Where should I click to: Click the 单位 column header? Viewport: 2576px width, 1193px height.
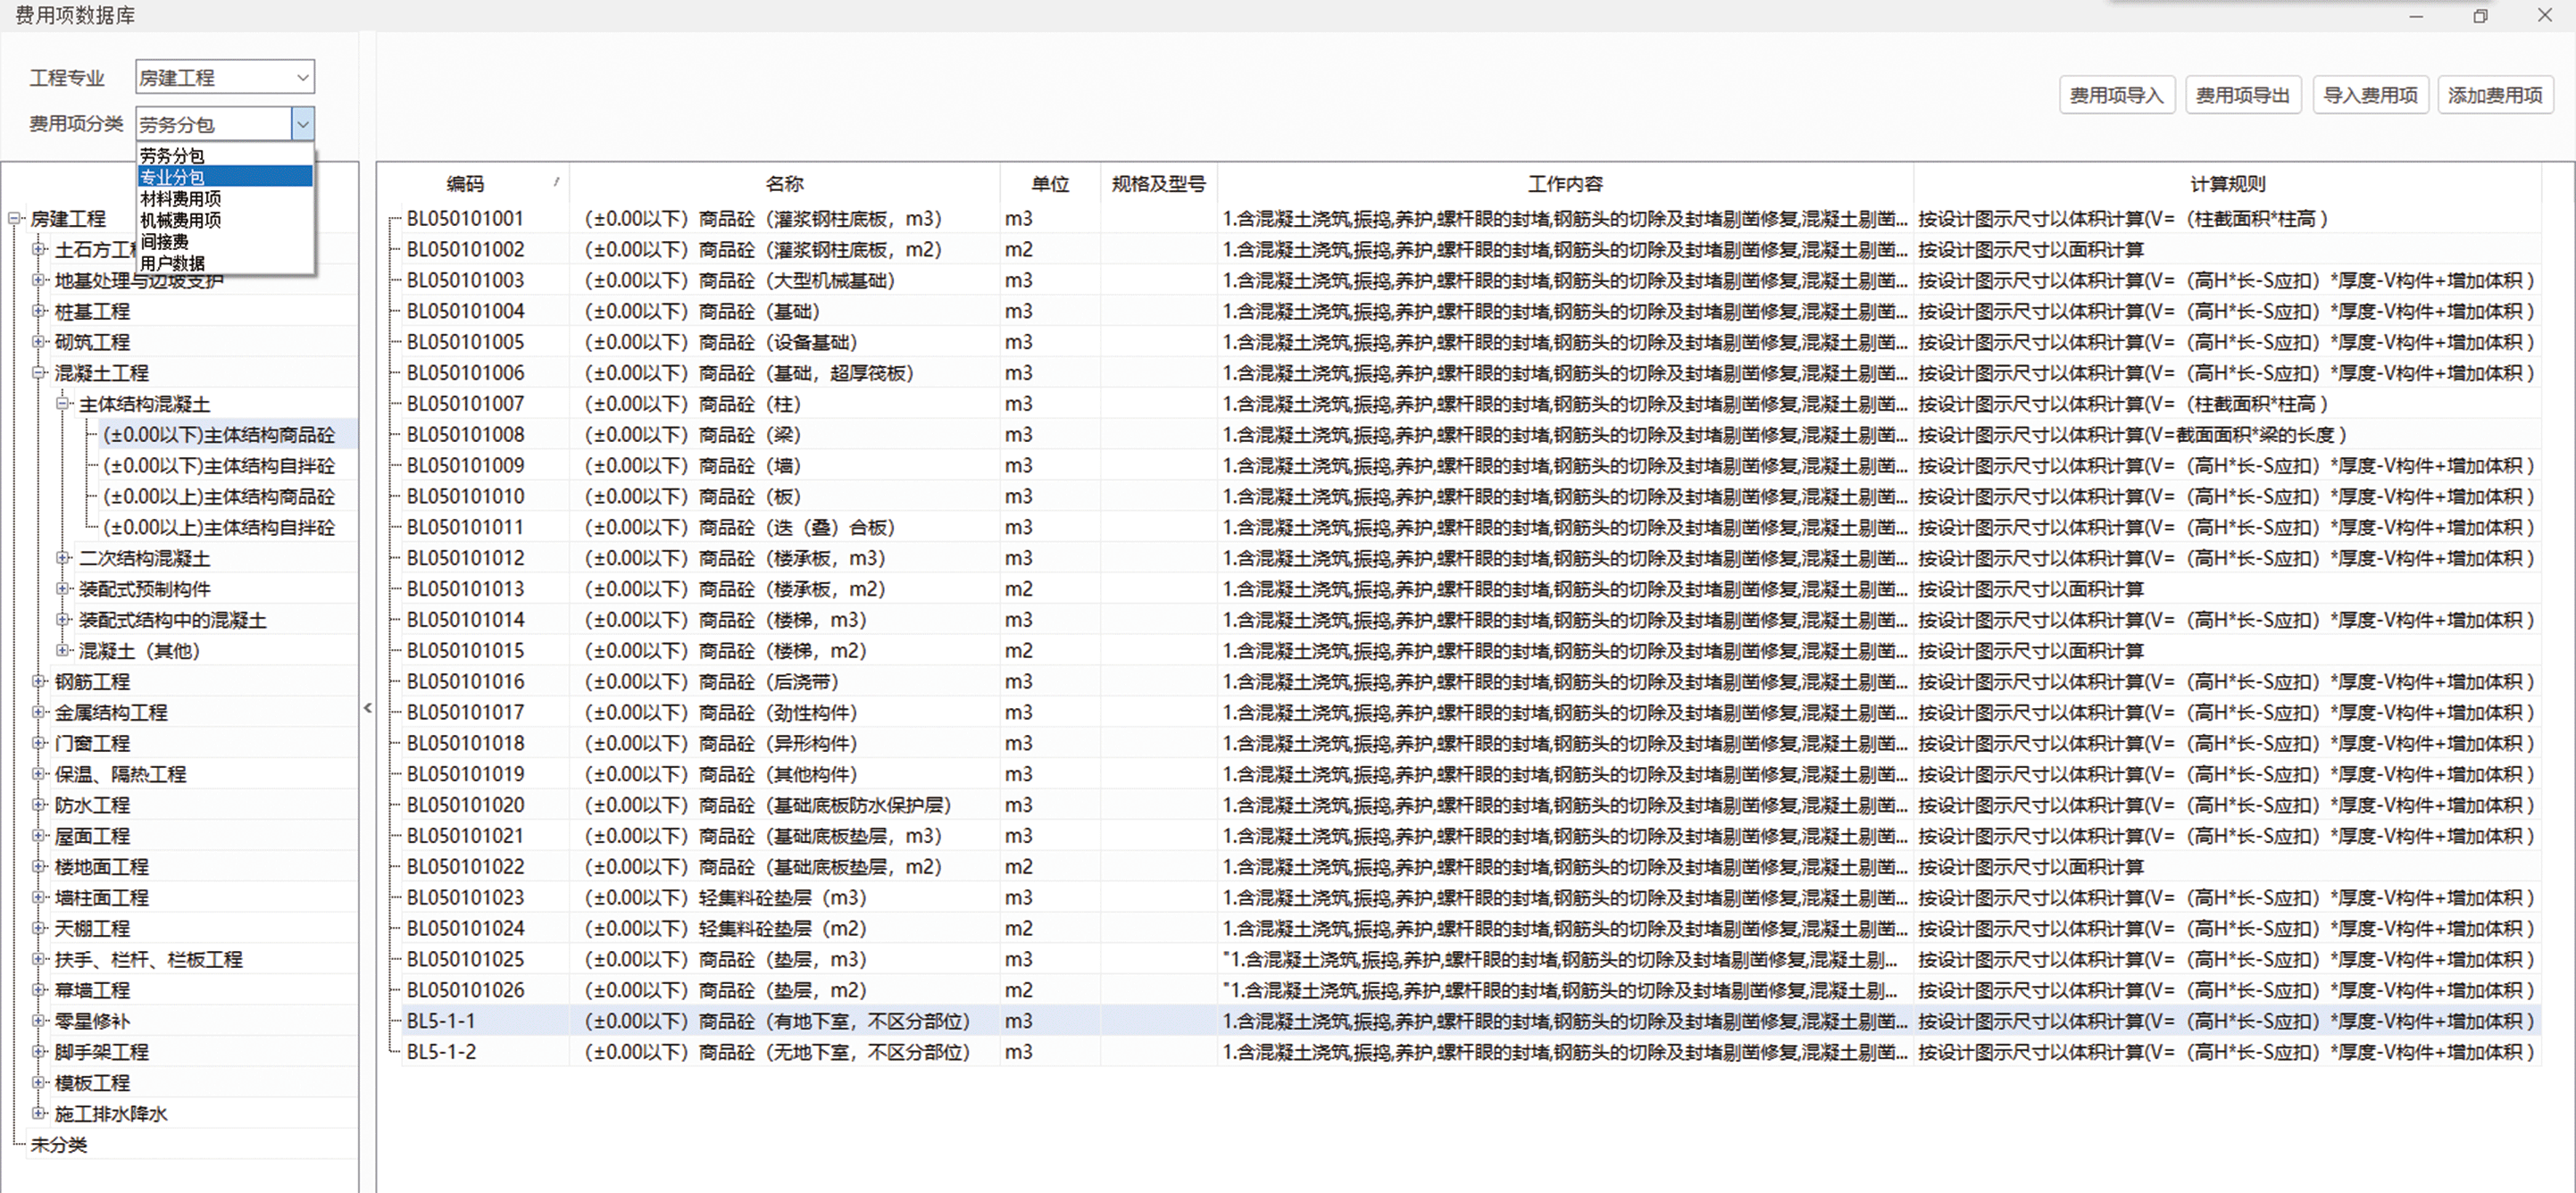pos(1050,184)
